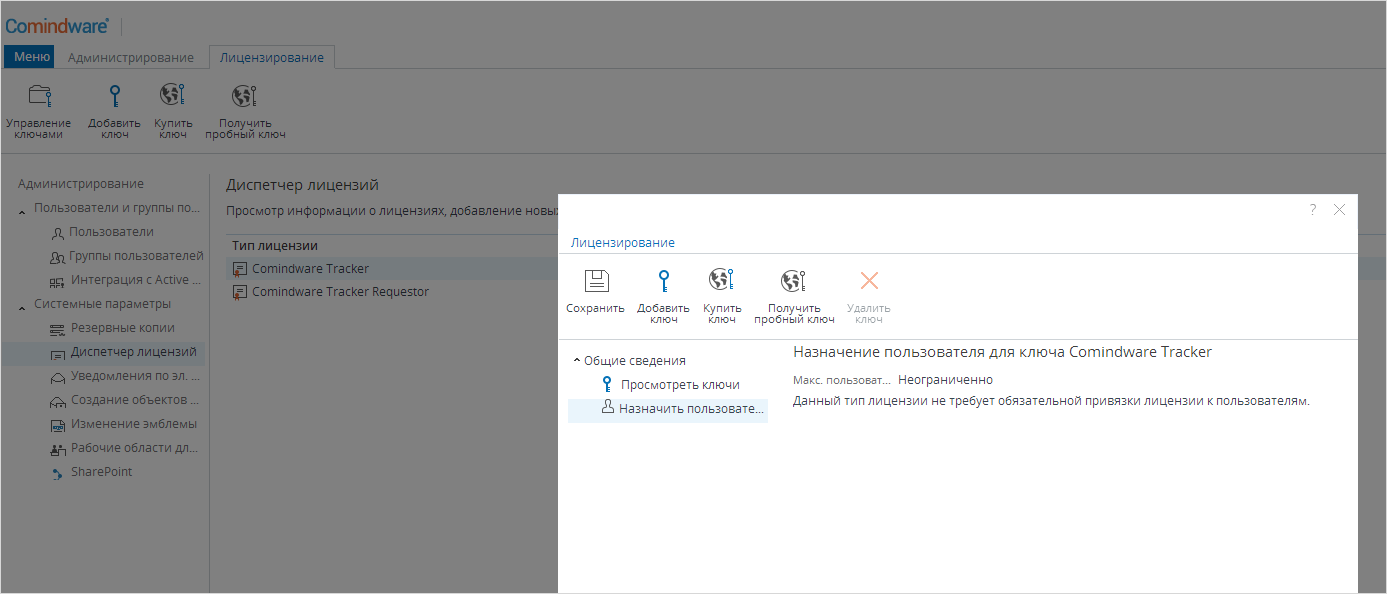The image size is (1387, 594).
Task: Click Save (Сохранить) floppy icon in dialog
Action: tap(596, 281)
